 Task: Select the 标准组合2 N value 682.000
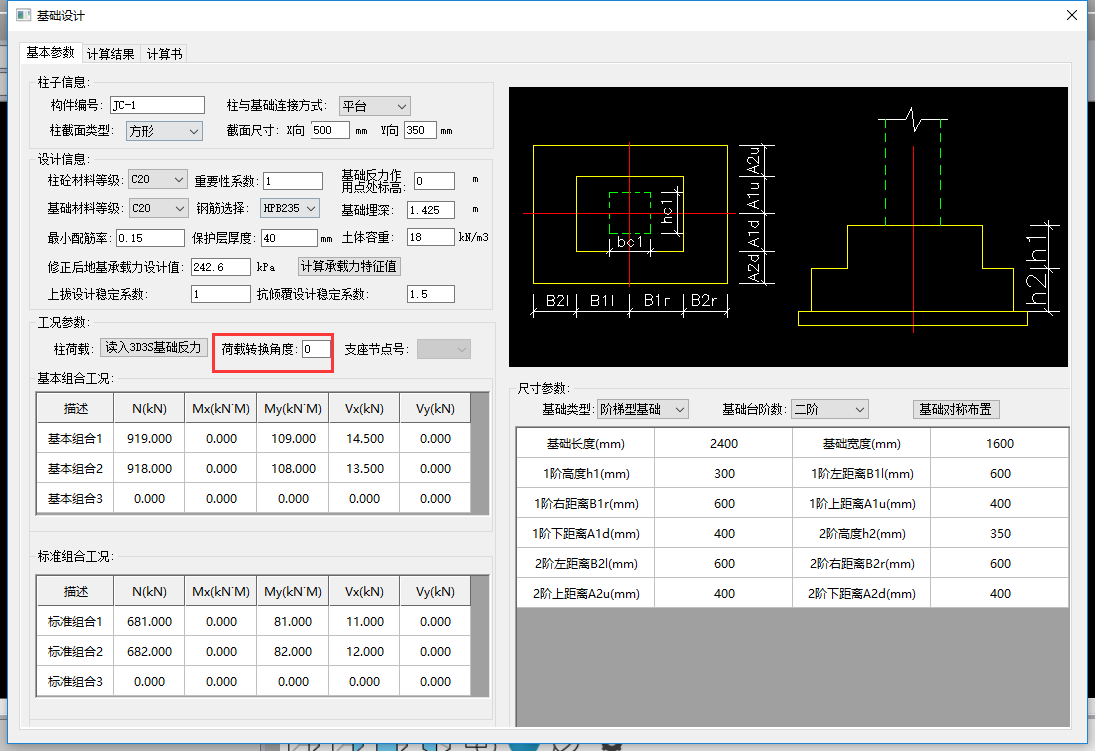pos(149,652)
